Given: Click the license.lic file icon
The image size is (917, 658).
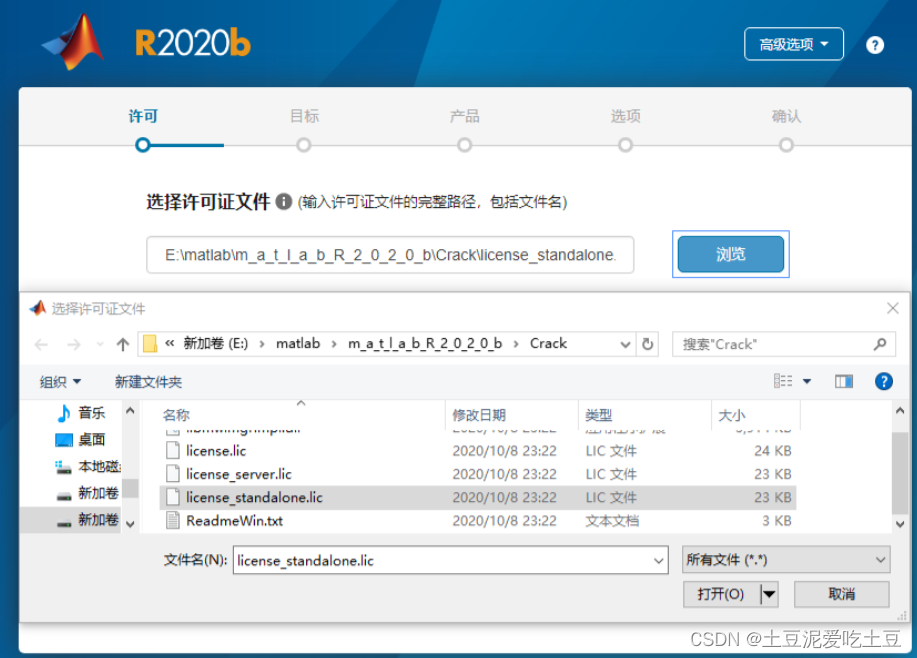Looking at the screenshot, I should click(x=173, y=450).
